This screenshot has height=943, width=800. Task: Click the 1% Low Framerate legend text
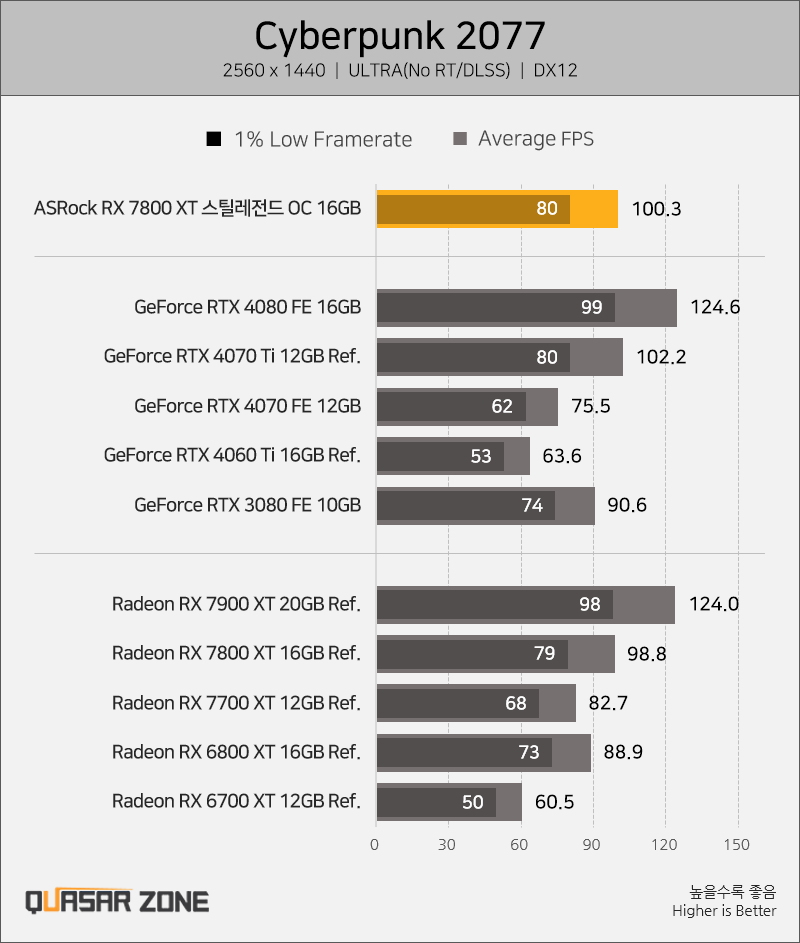[x=324, y=140]
